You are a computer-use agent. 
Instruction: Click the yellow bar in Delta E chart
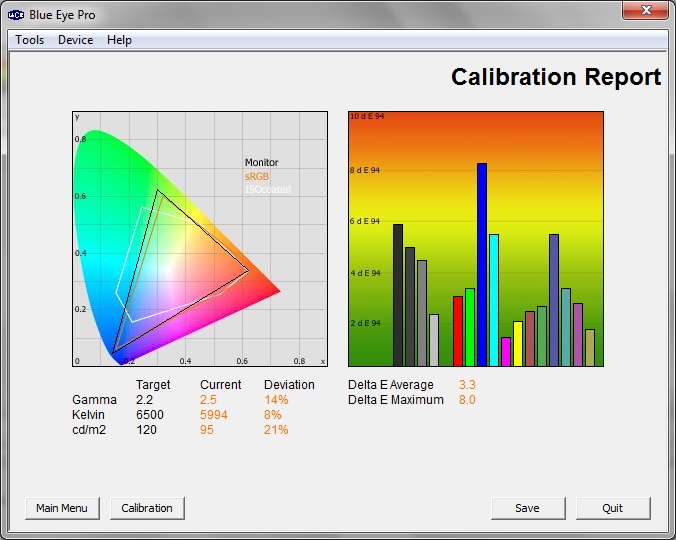518,343
